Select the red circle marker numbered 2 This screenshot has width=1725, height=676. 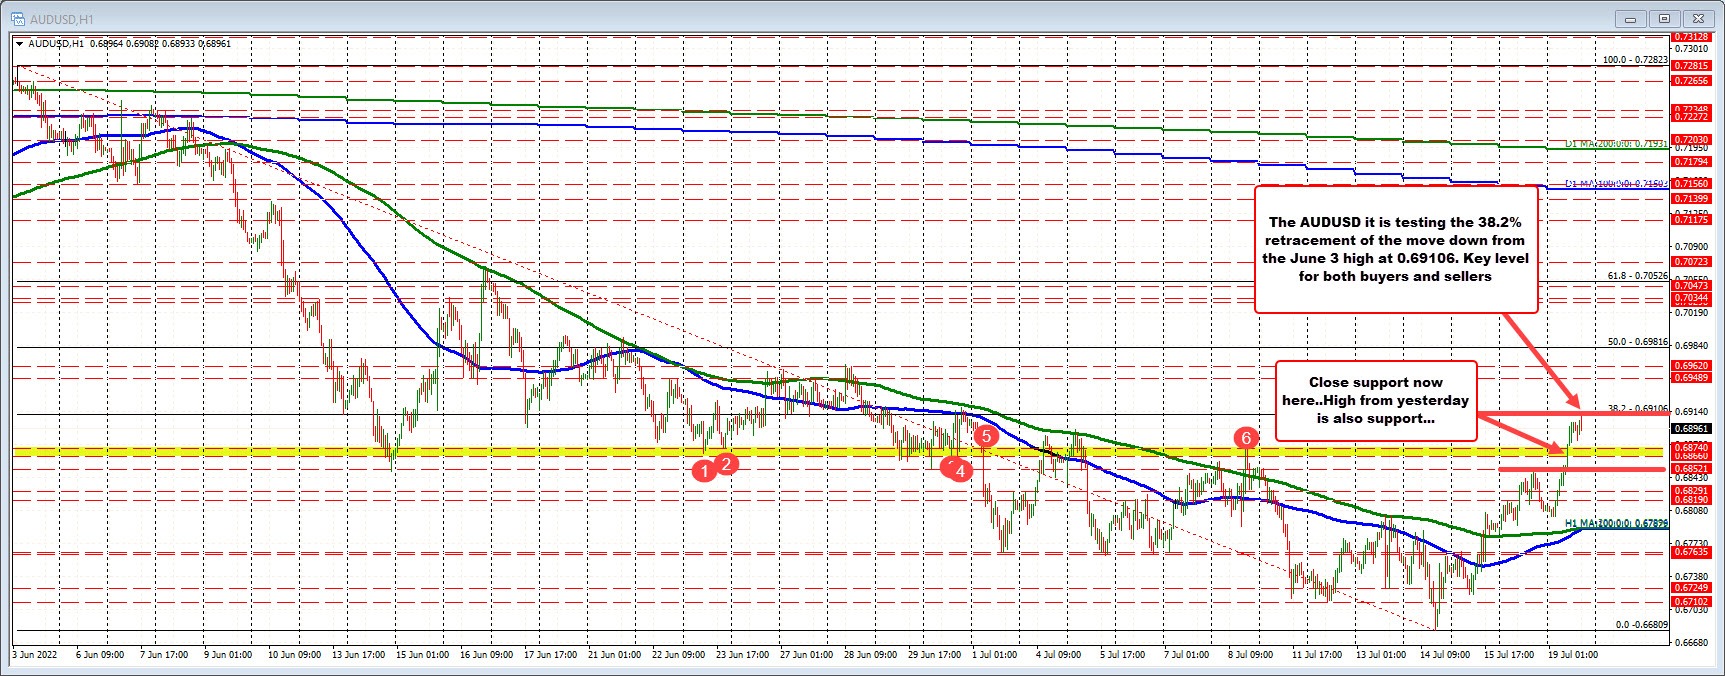(727, 462)
